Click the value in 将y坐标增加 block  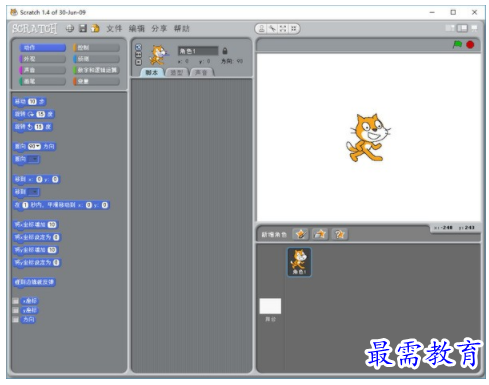point(52,250)
